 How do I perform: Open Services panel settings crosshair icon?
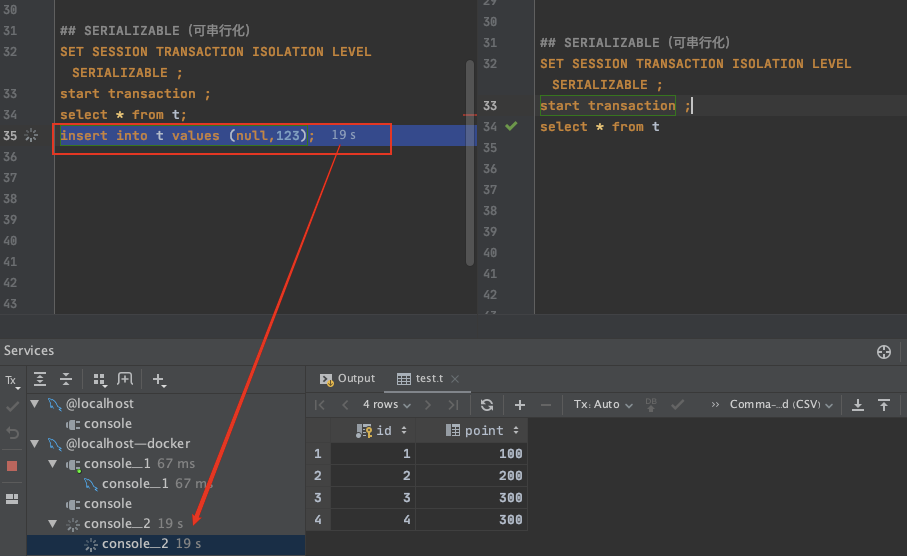pos(883,352)
